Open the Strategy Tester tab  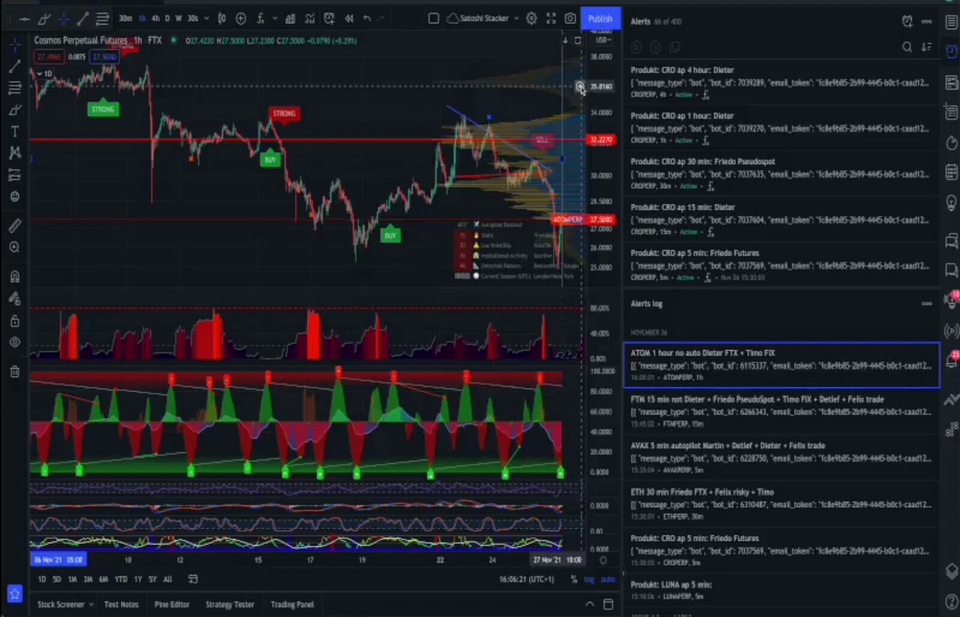[230, 605]
